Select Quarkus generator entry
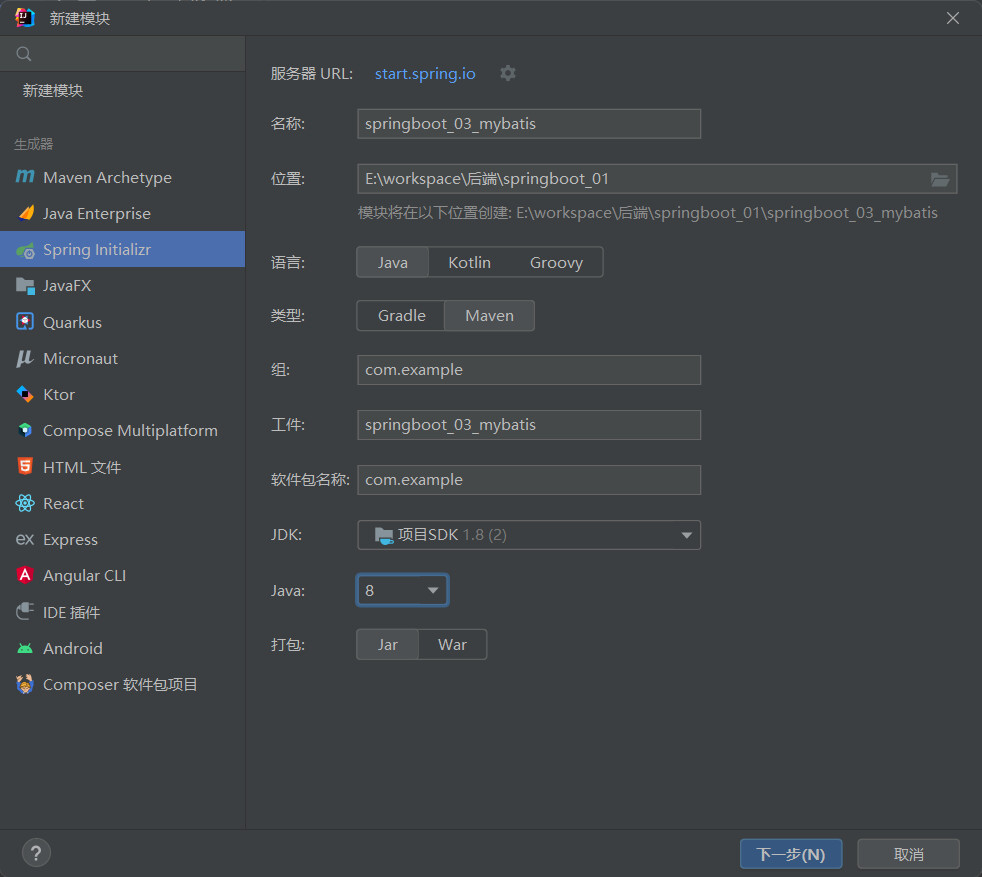 [x=123, y=322]
